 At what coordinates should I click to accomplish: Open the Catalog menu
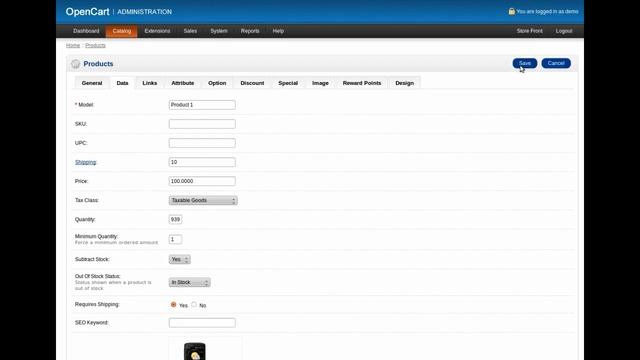click(x=122, y=31)
